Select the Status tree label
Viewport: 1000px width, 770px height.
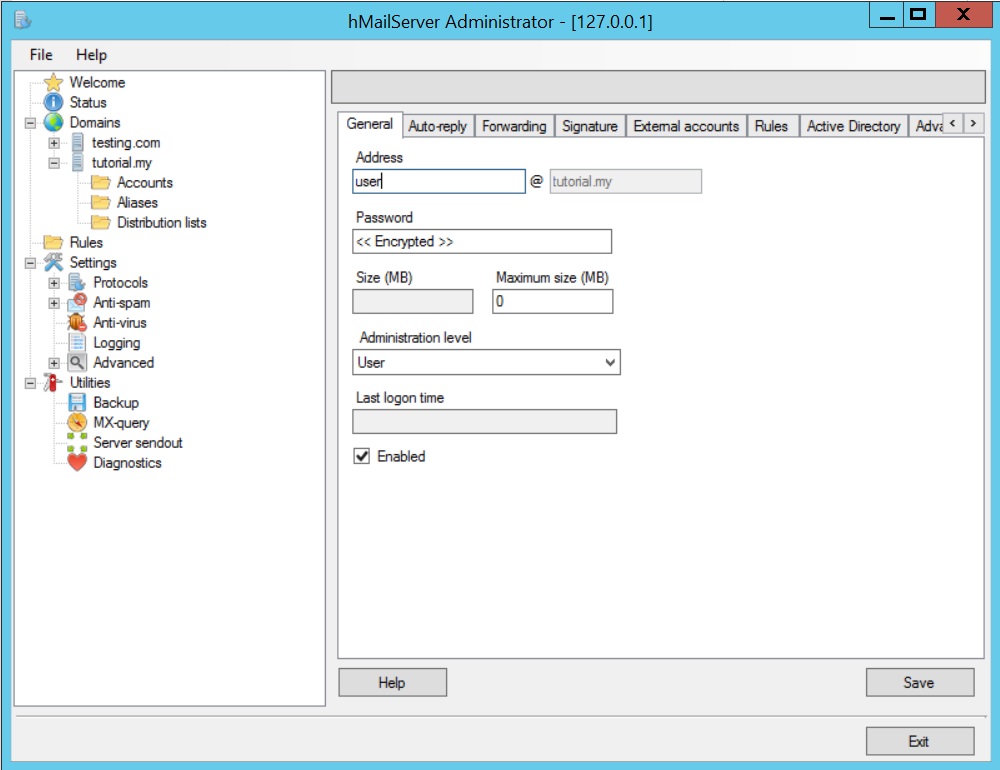(x=88, y=102)
